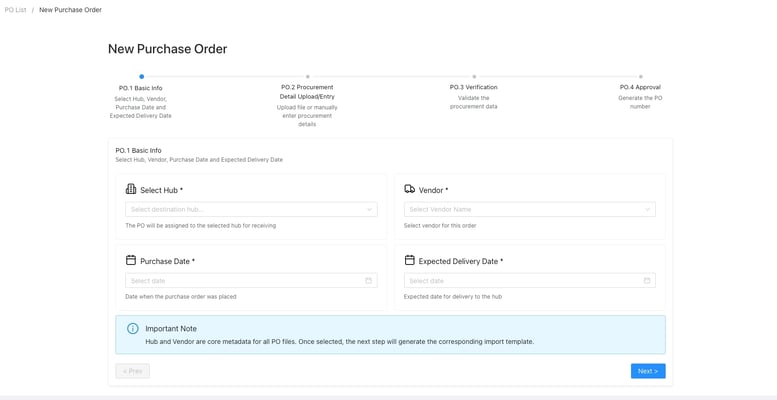Click the chevron arrow in Vendor dropdown
777x400 pixels.
coord(648,210)
